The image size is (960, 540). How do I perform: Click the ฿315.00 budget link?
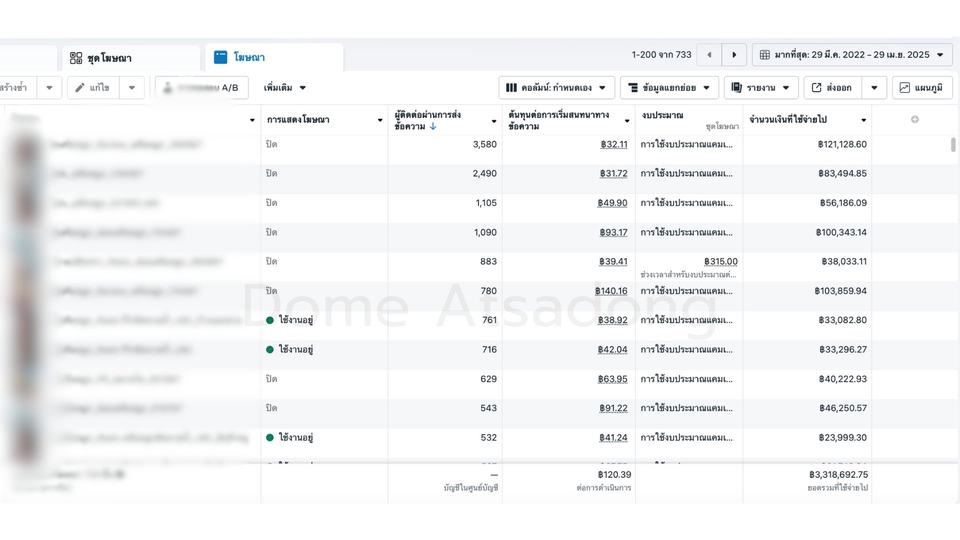pyautogui.click(x=721, y=261)
